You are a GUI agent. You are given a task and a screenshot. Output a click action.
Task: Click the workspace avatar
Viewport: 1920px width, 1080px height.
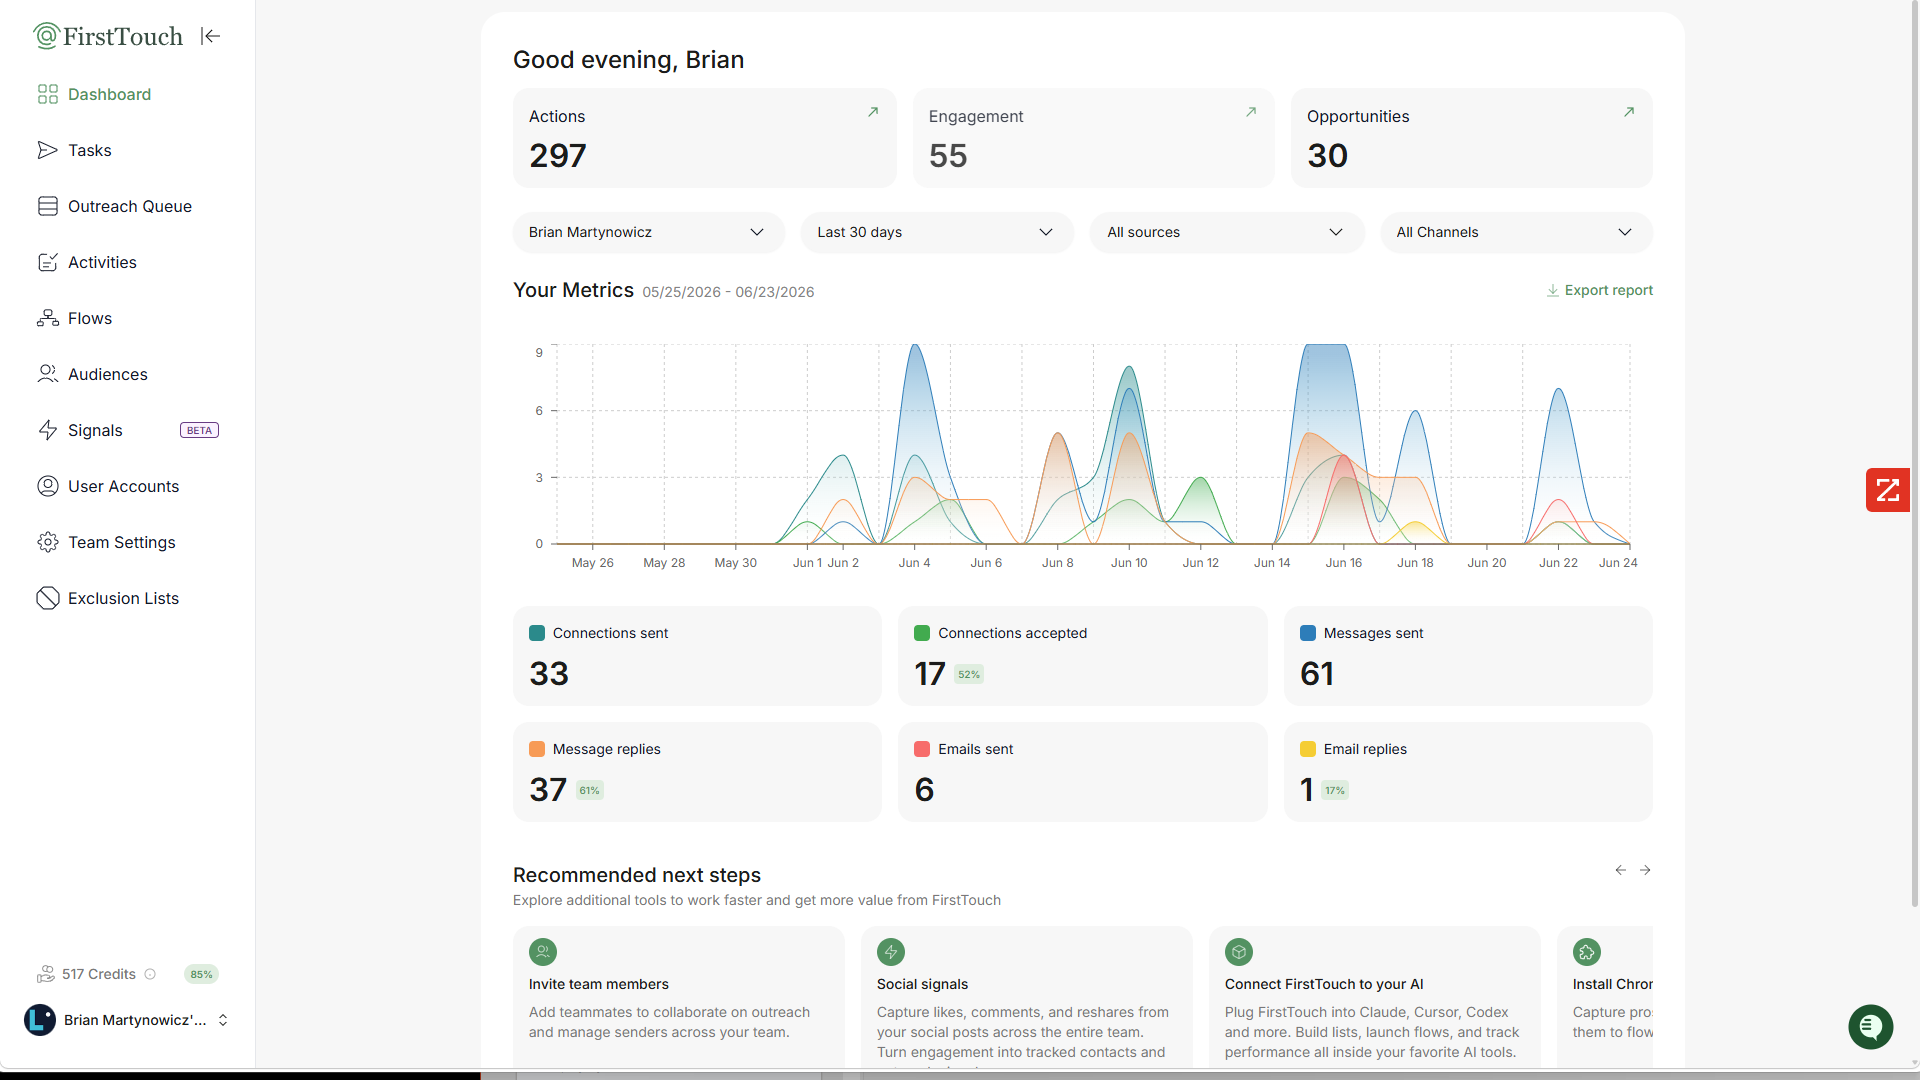click(40, 1020)
